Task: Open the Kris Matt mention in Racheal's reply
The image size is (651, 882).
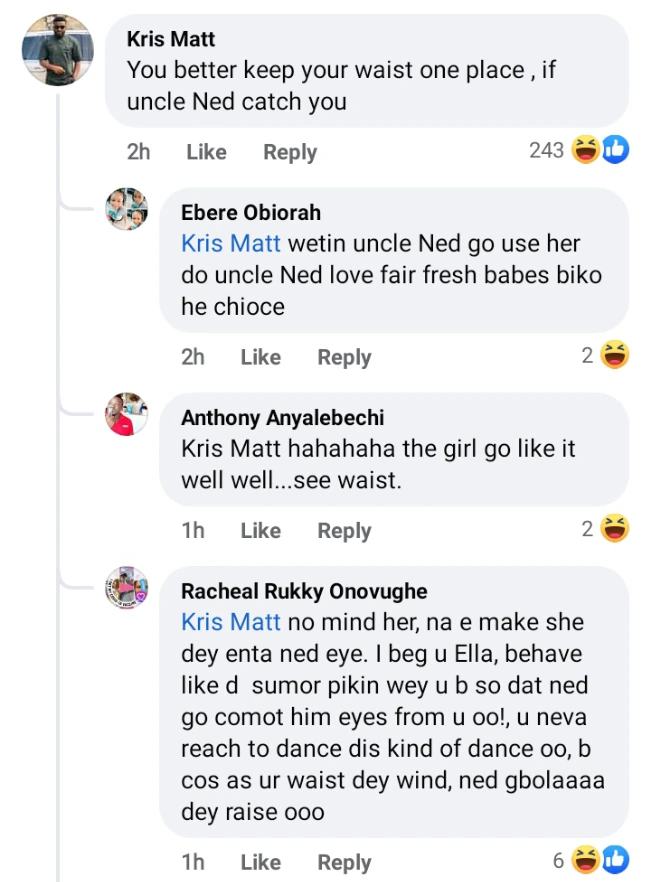Action: (230, 622)
